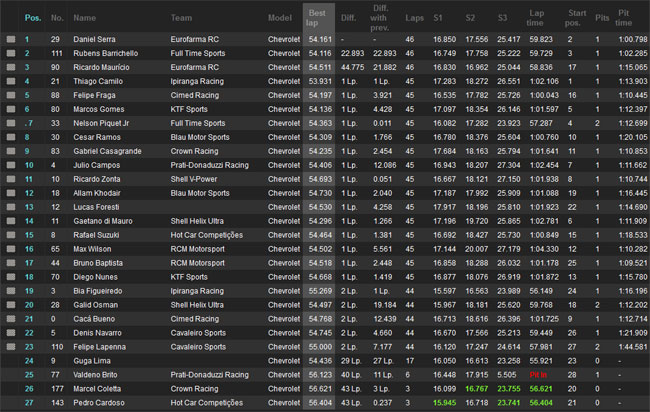Click Daniel Serra's best lap 54.161
Screen dimensions: 650x412
coord(320,39)
